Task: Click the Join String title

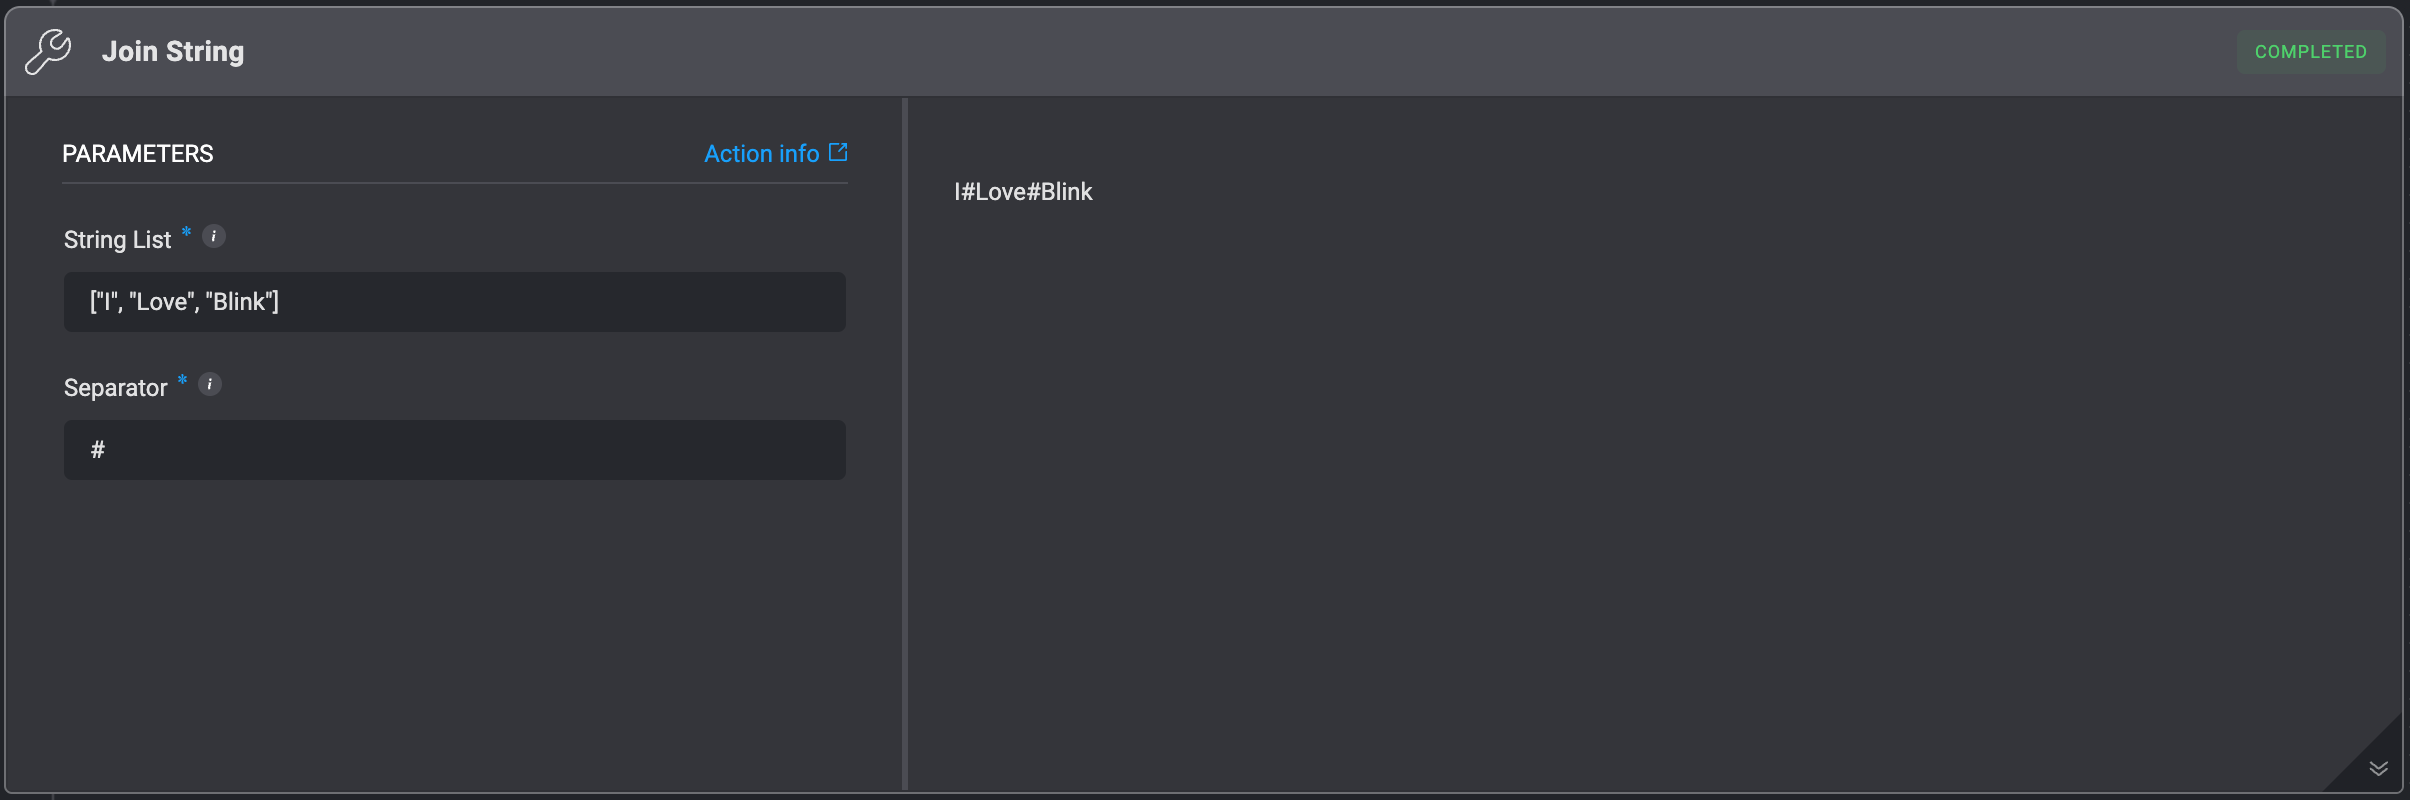Action: coord(173,52)
